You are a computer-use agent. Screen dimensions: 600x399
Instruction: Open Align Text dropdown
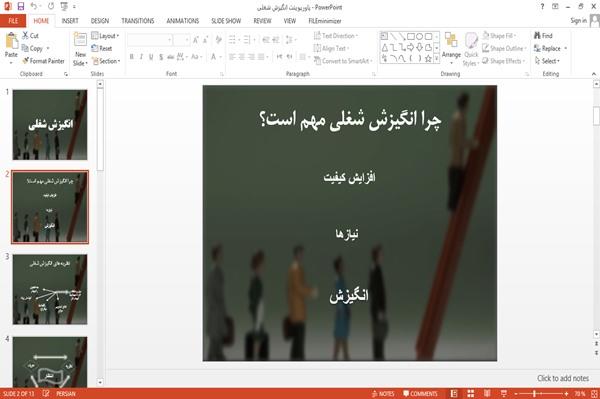coord(331,48)
